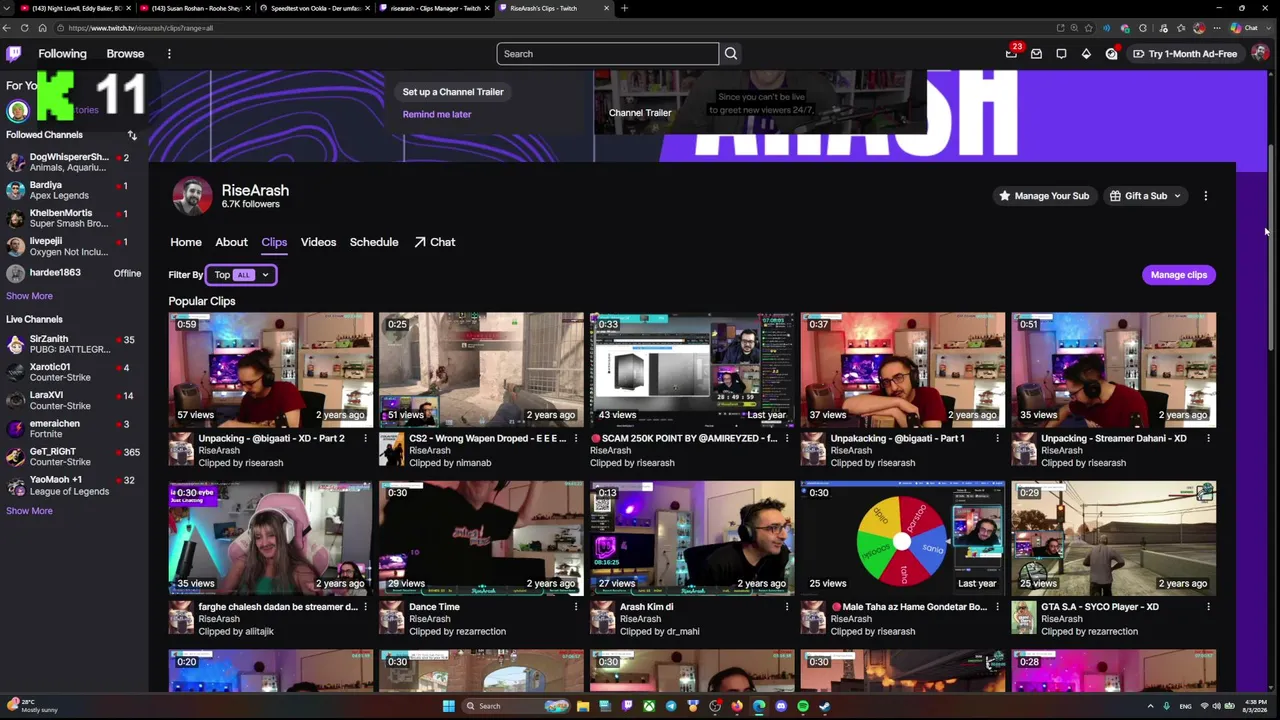The height and width of the screenshot is (720, 1280).
Task: Play the GTA S.A - SYCO Player clip thumbnail
Action: tap(1113, 538)
